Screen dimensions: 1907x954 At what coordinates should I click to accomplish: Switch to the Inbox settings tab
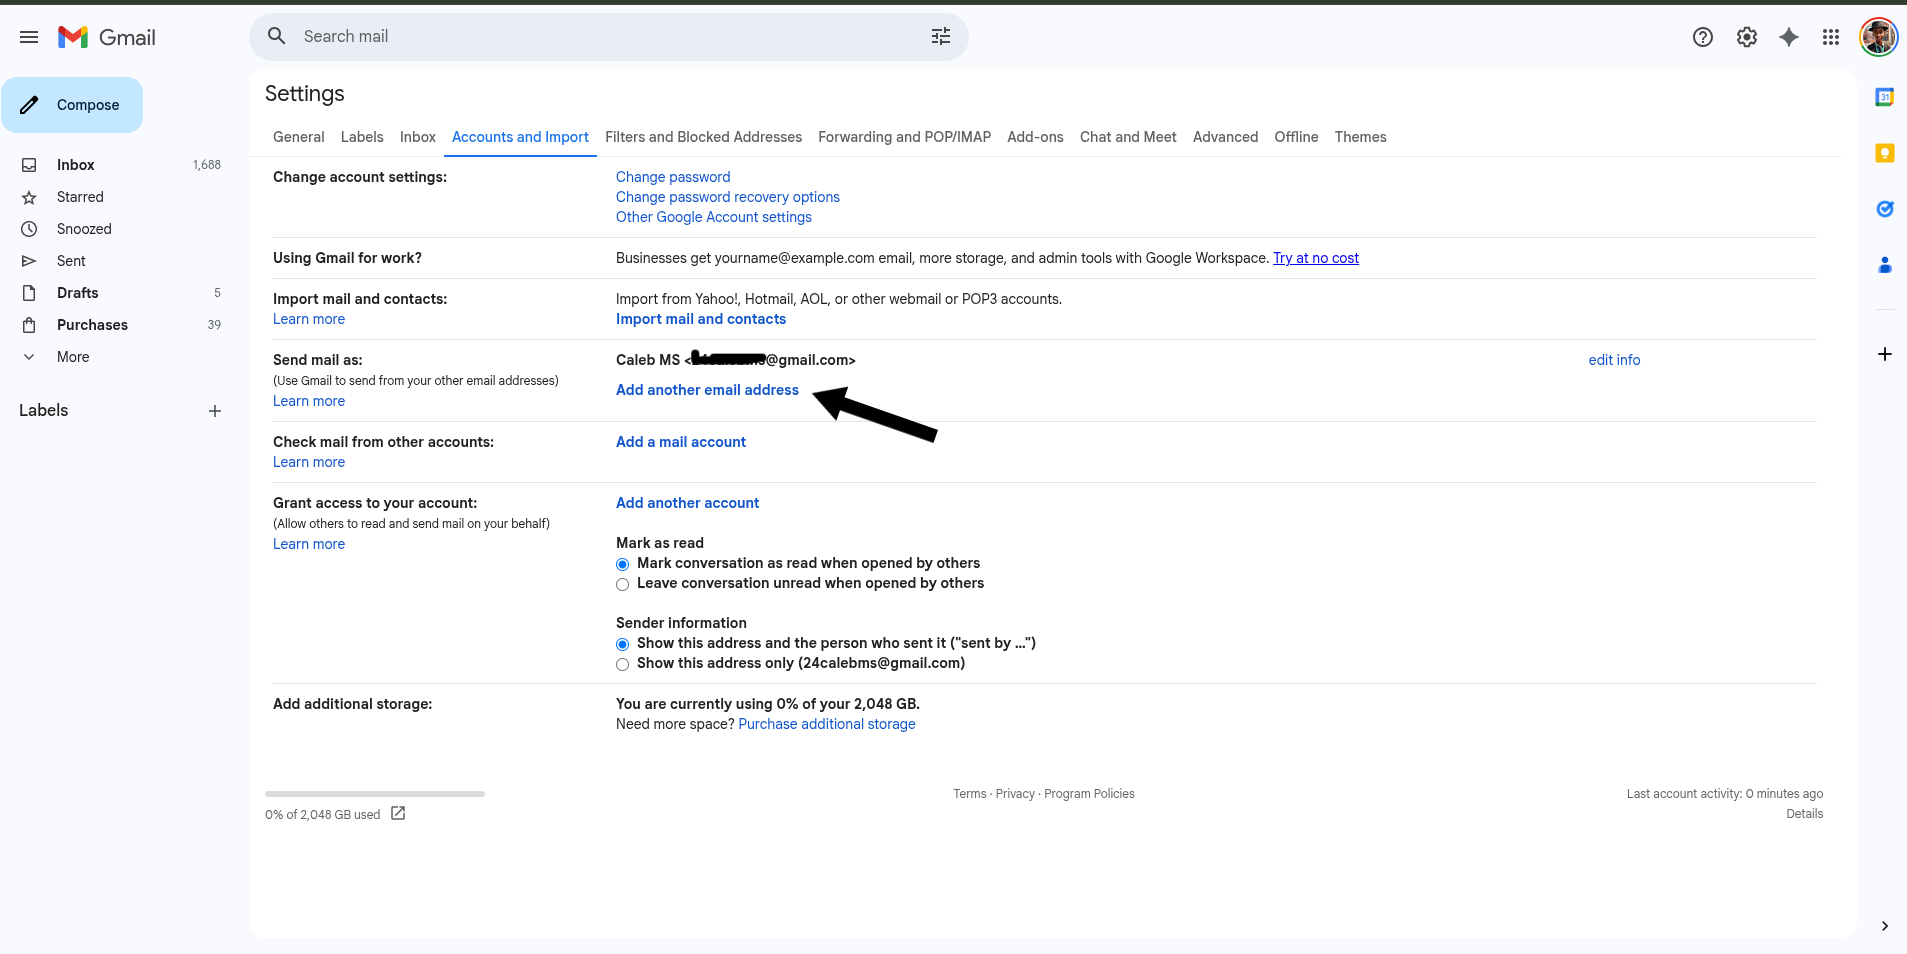pyautogui.click(x=418, y=137)
